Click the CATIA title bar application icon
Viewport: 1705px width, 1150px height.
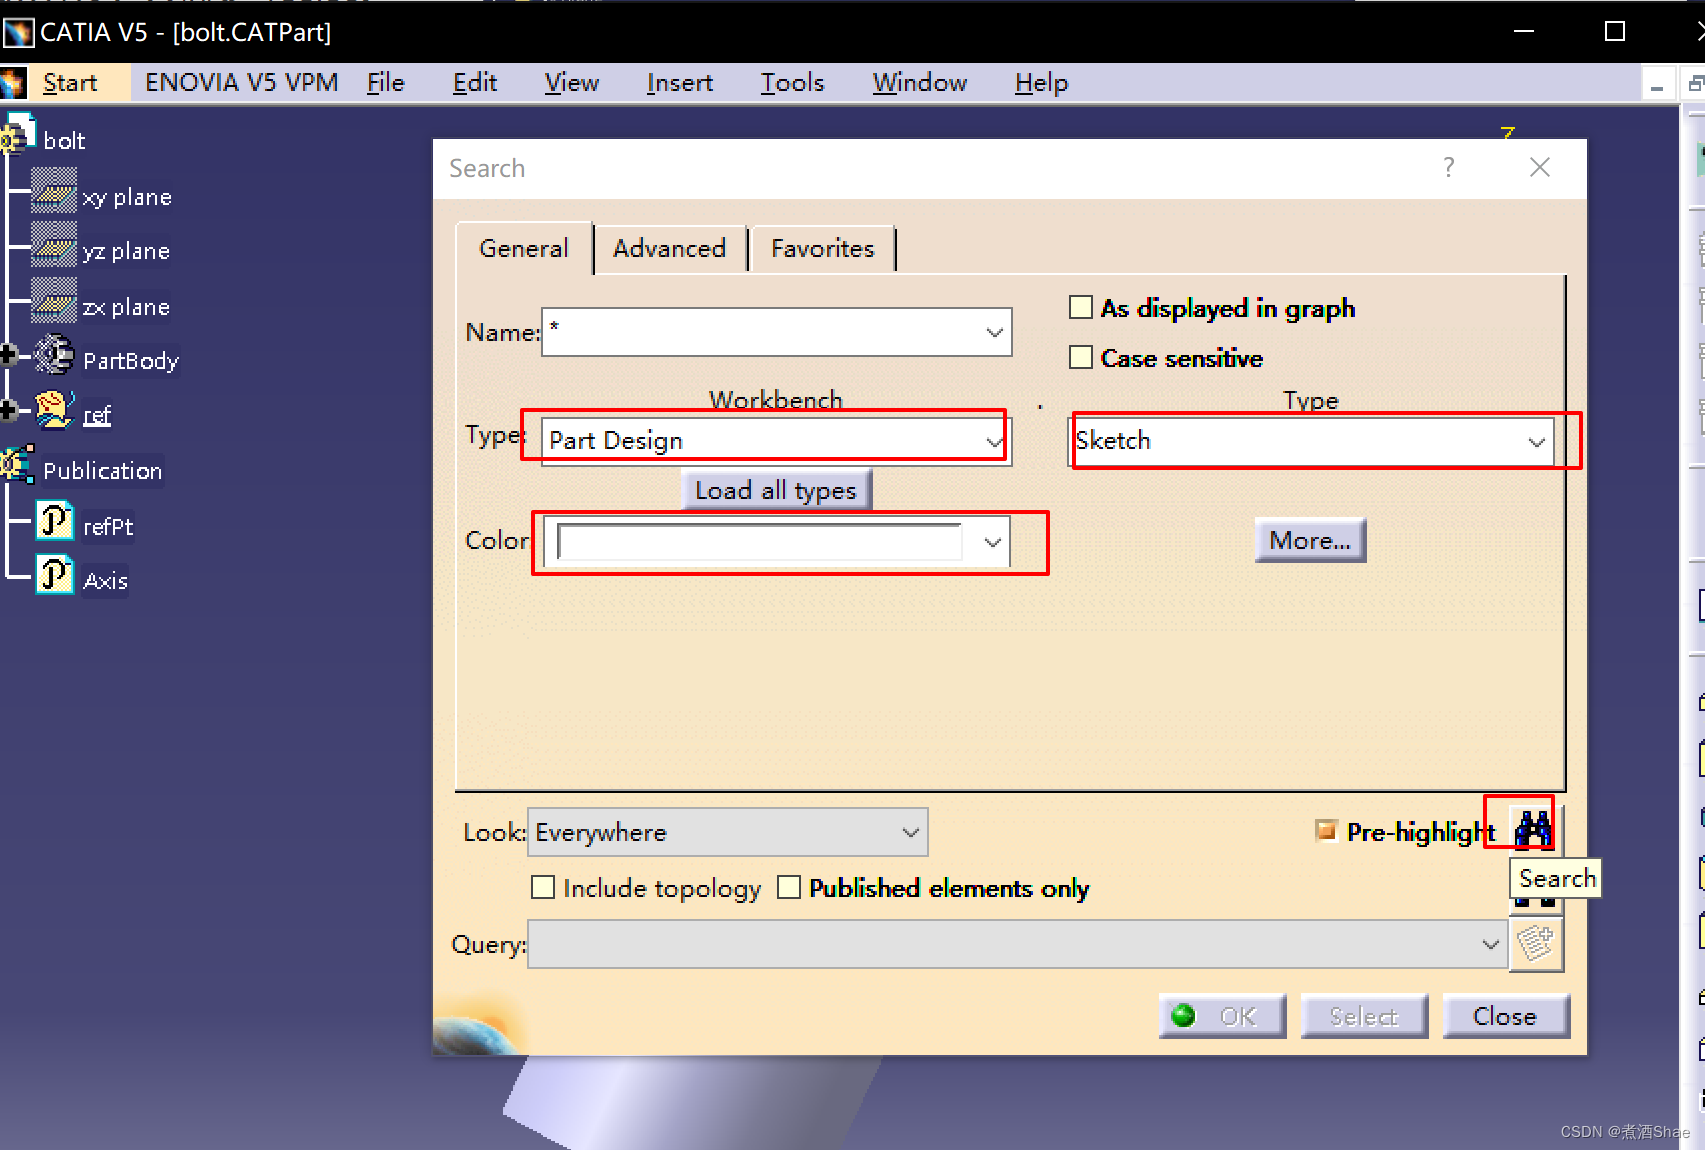[x=18, y=32]
